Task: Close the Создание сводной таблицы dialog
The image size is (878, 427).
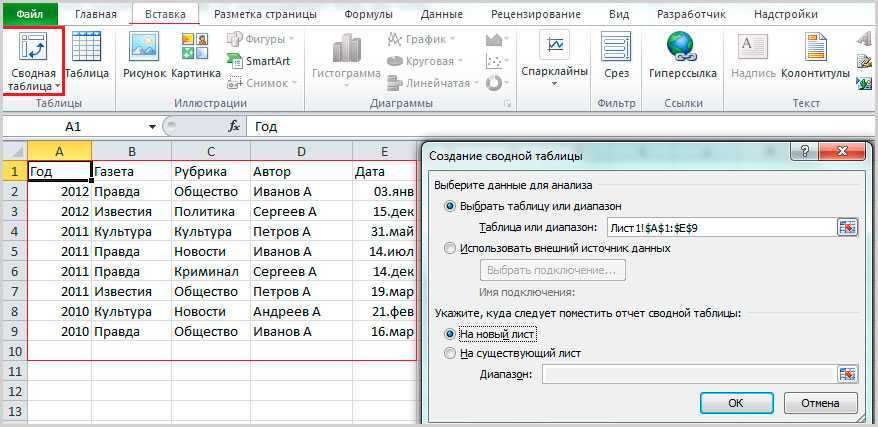Action: [x=842, y=152]
